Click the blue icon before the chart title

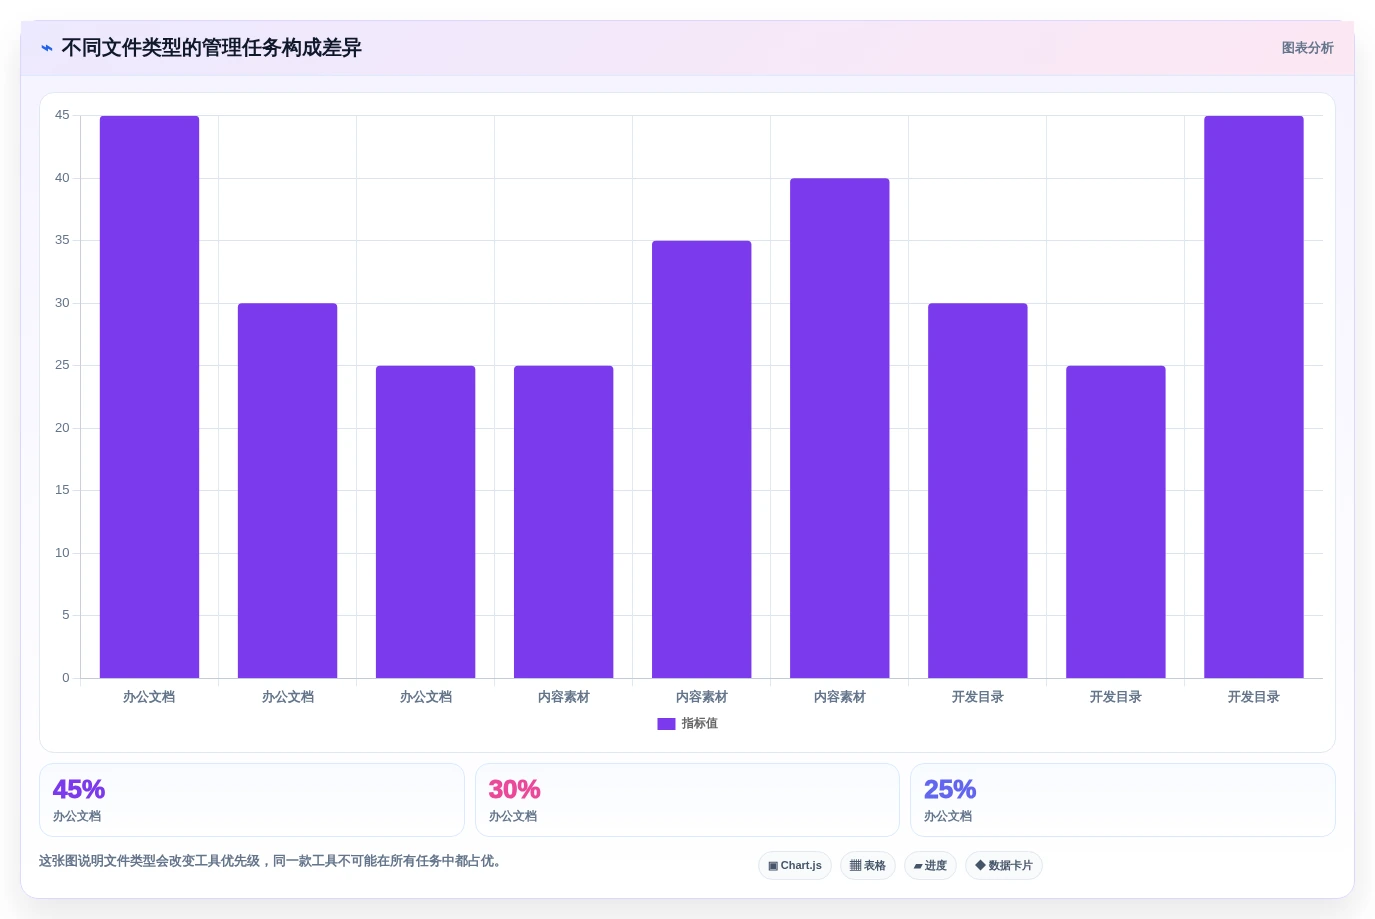[47, 48]
